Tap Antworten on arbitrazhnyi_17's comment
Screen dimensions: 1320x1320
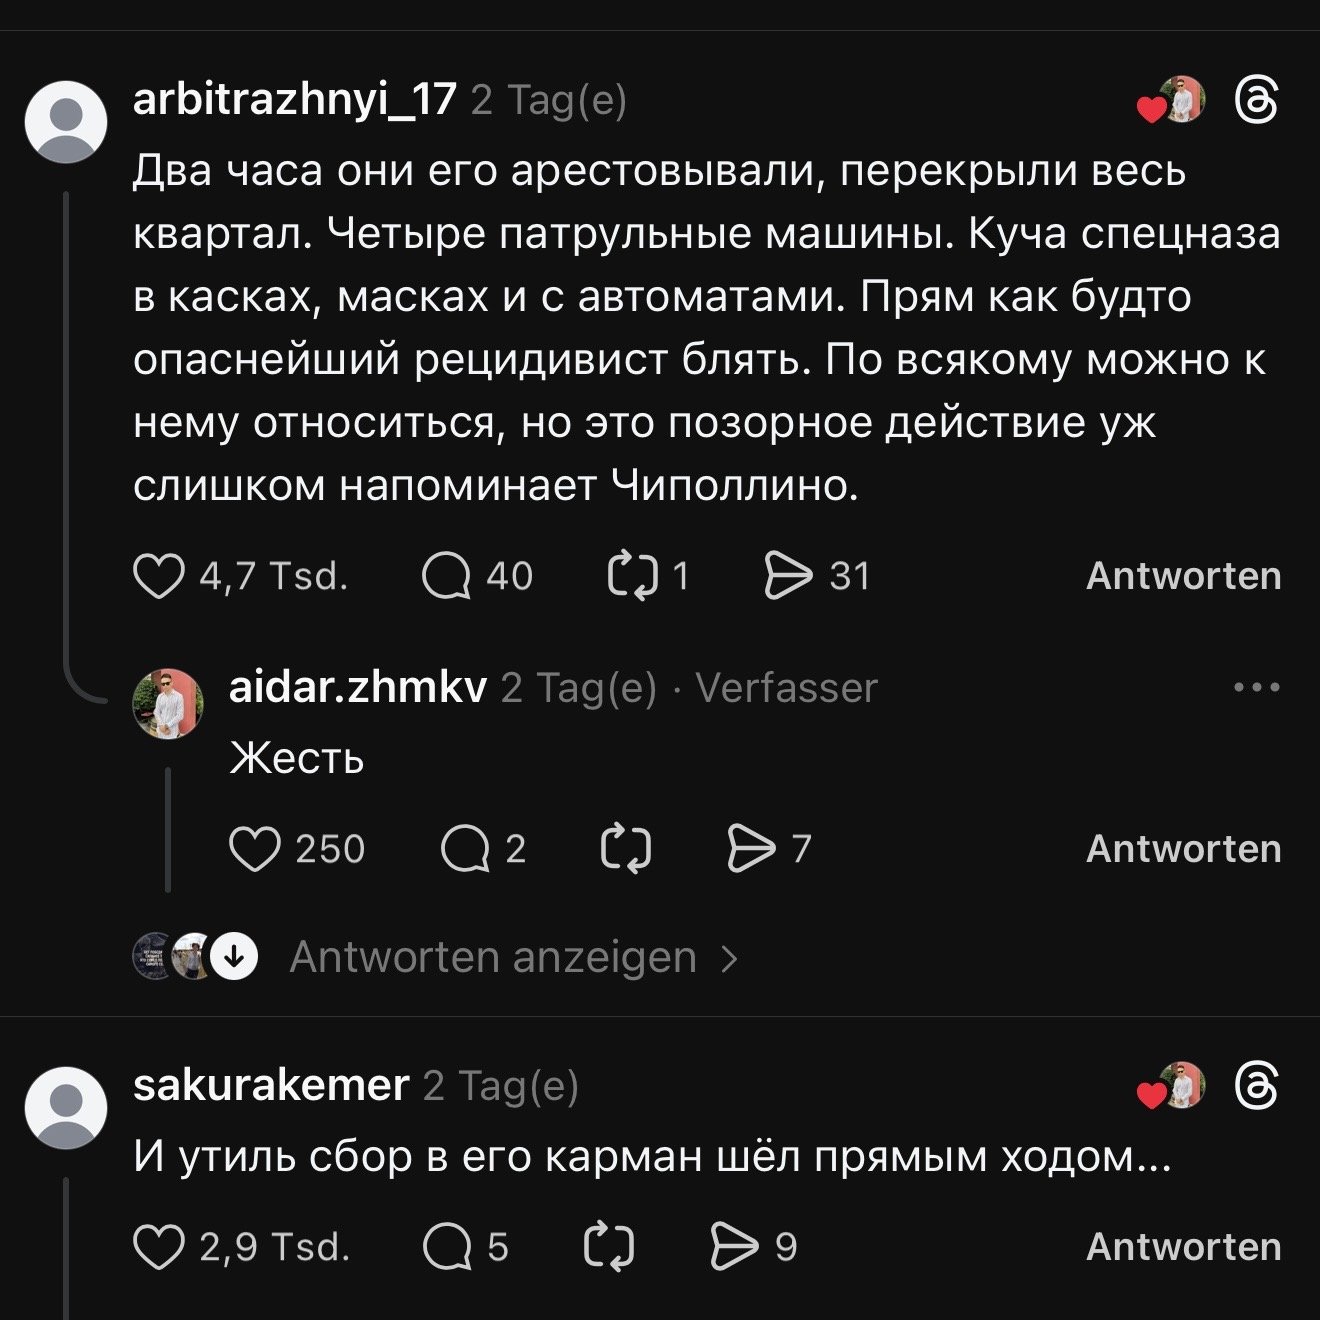coord(1183,576)
